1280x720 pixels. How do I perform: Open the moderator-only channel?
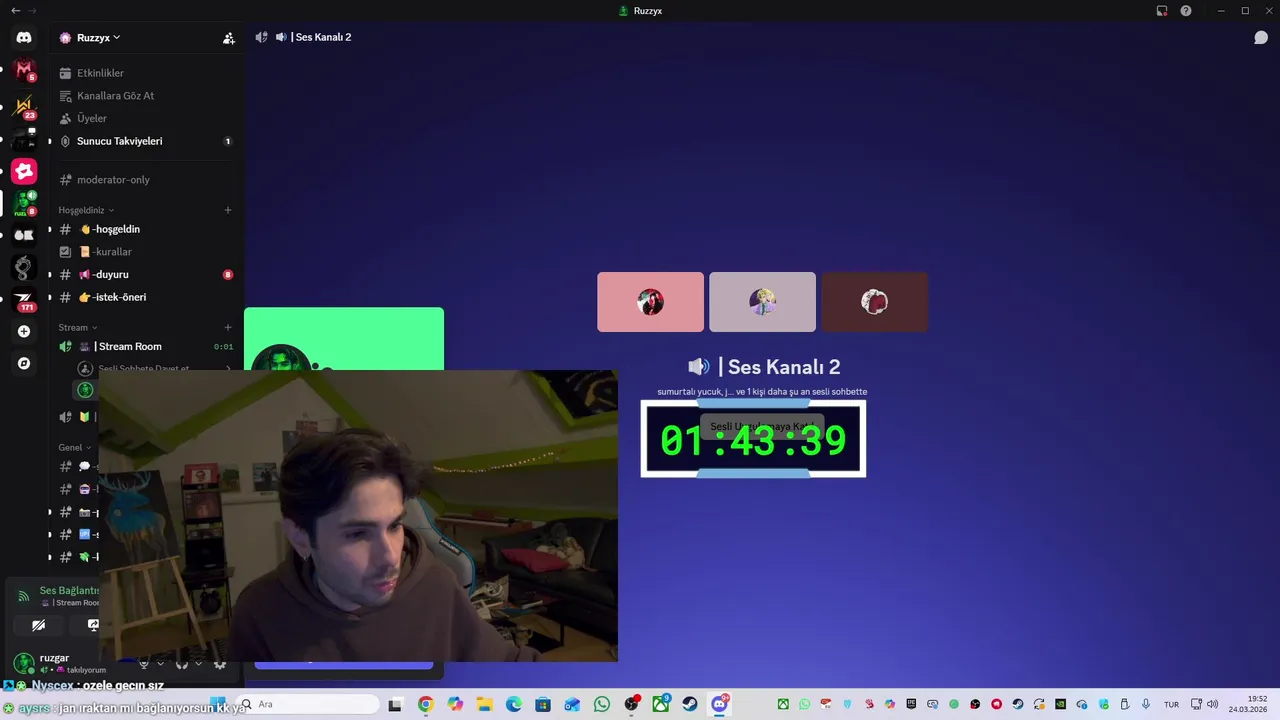point(146,180)
